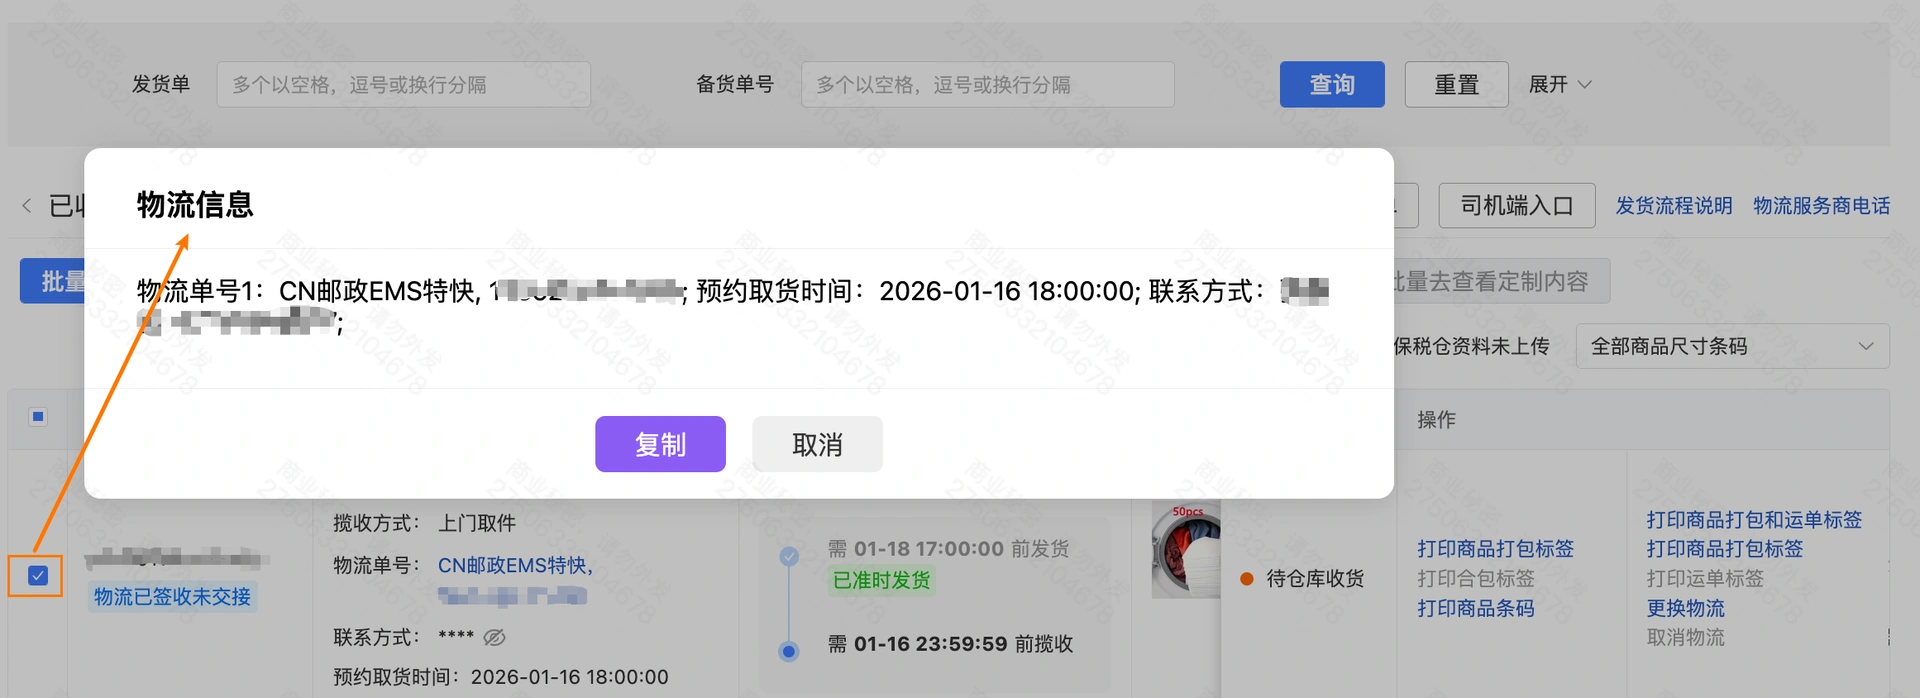The width and height of the screenshot is (1920, 698).
Task: Click the purple 复制 button
Action: [x=660, y=444]
